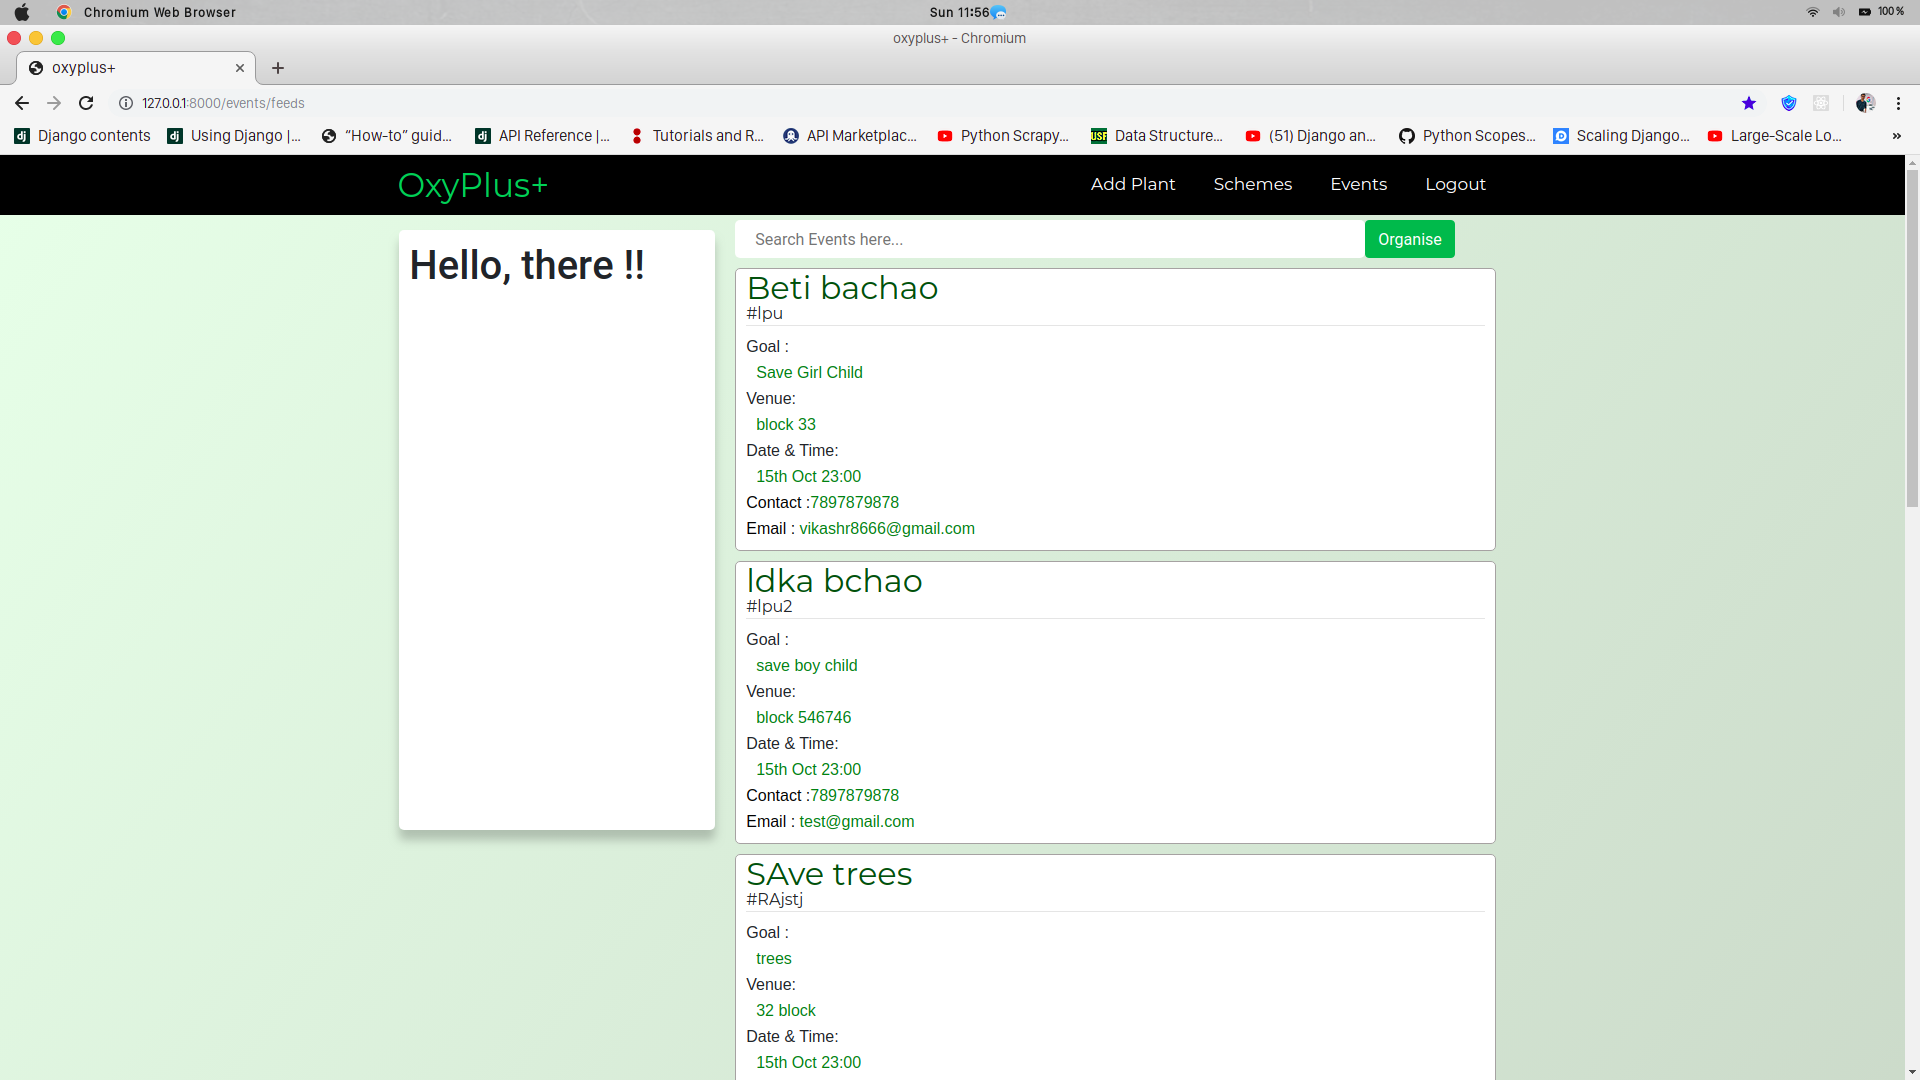Reload the current page
1920x1080 pixels.
tap(86, 103)
